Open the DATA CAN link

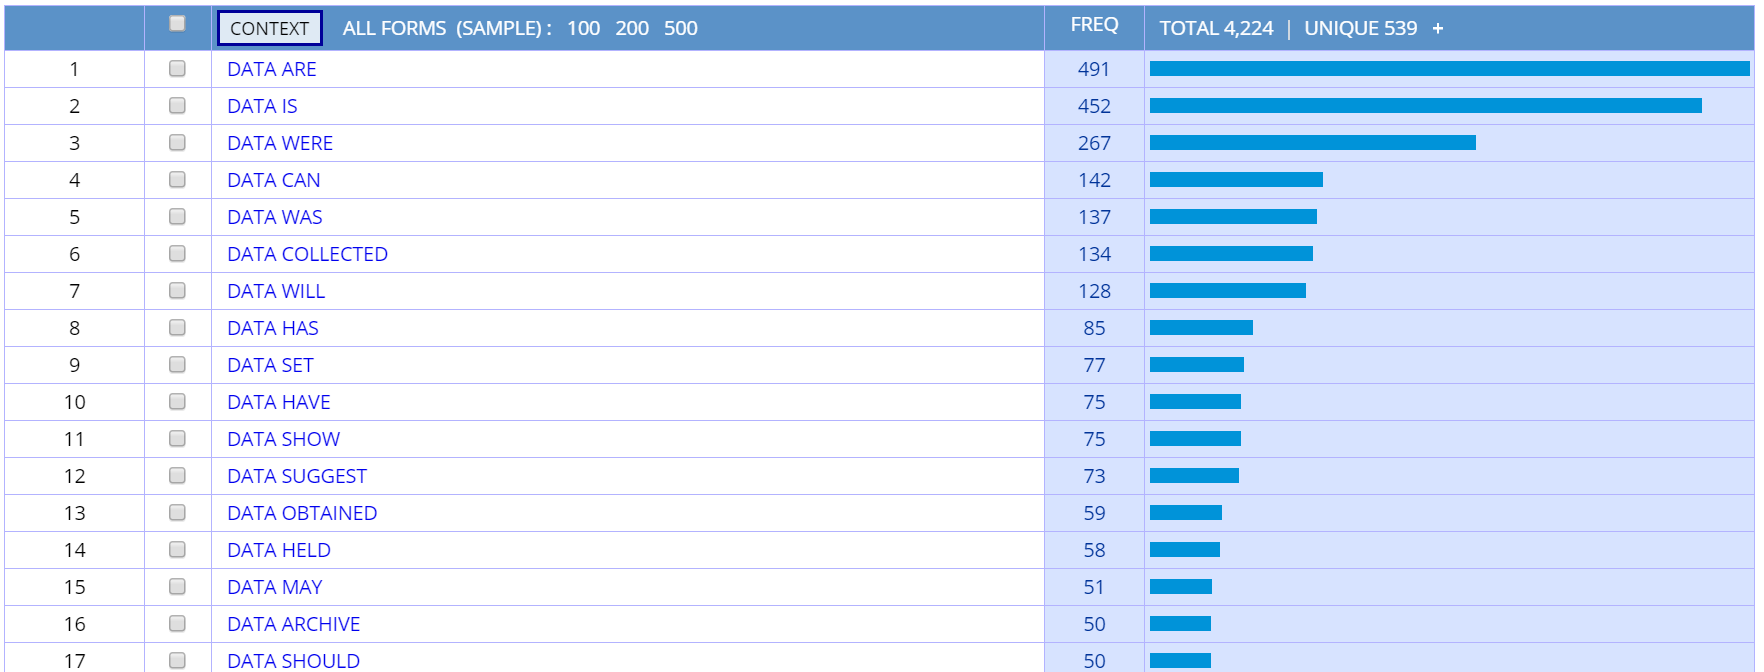point(274,180)
